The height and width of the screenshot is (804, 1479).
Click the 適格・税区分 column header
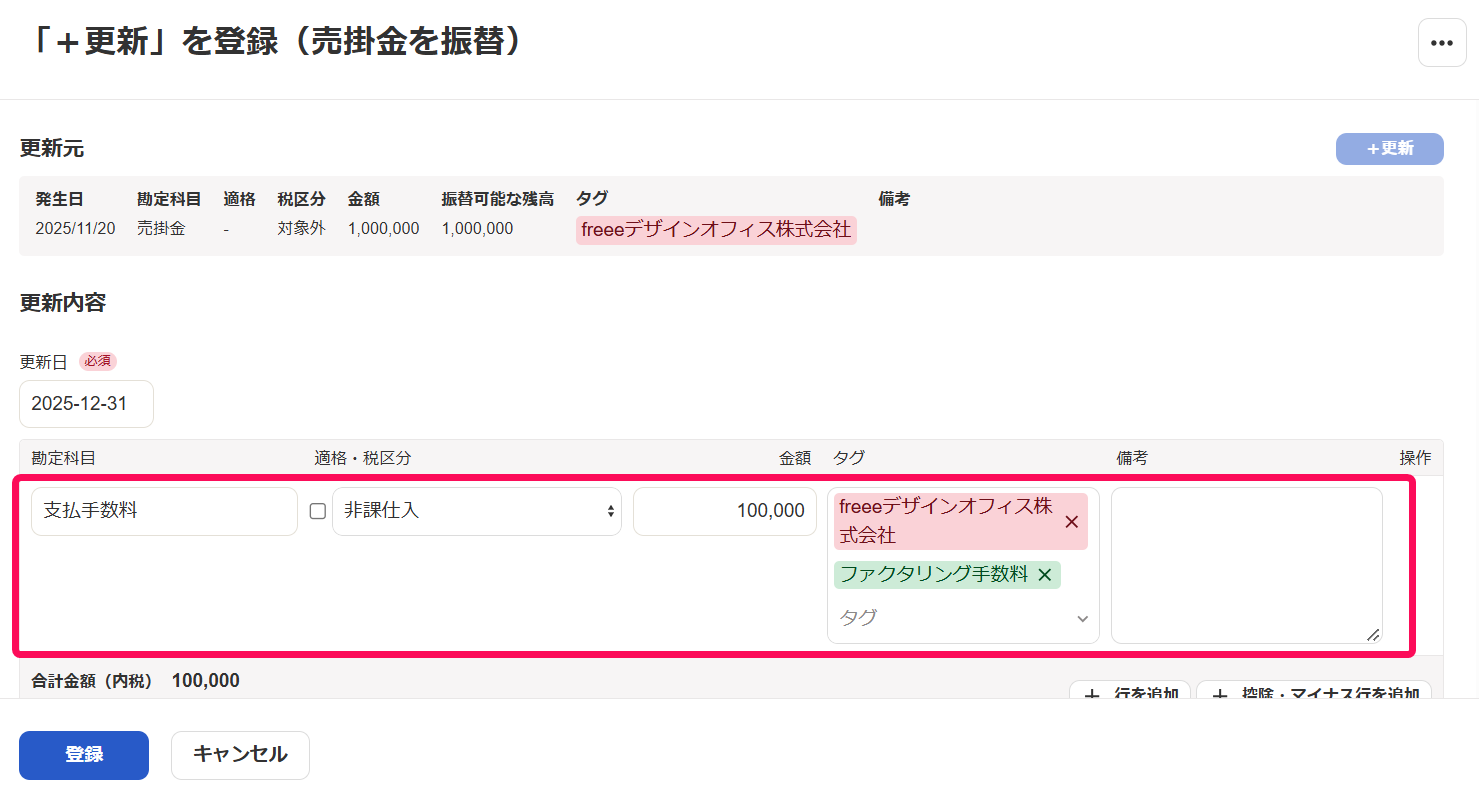[x=363, y=458]
